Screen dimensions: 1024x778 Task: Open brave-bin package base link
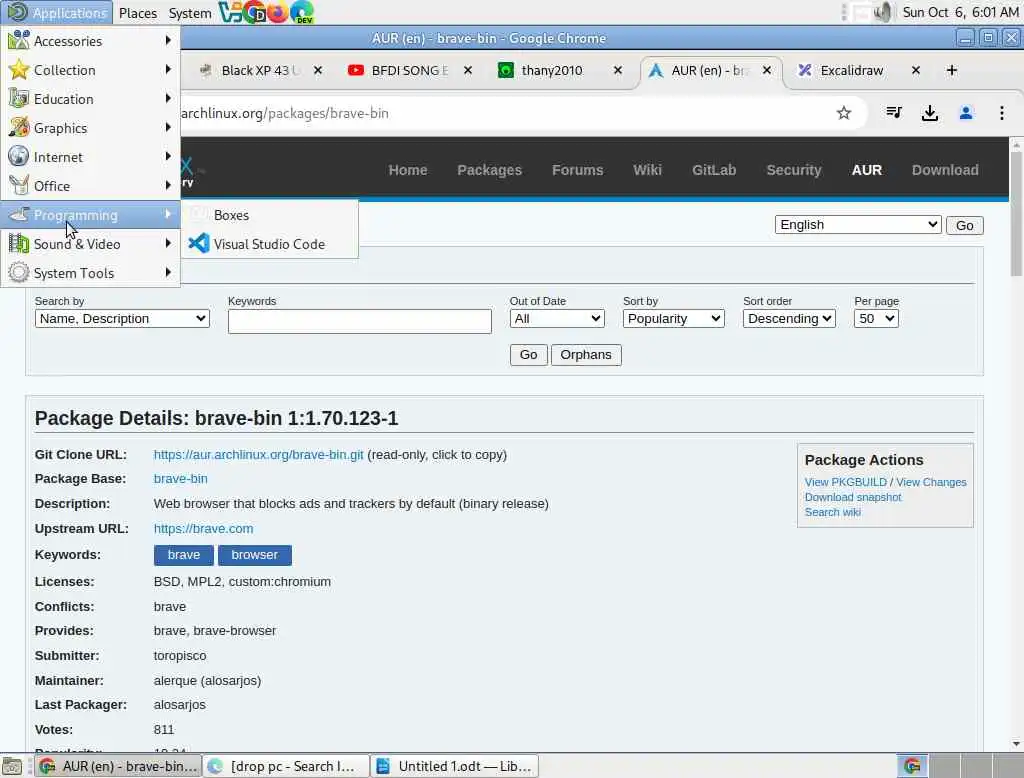click(x=180, y=479)
